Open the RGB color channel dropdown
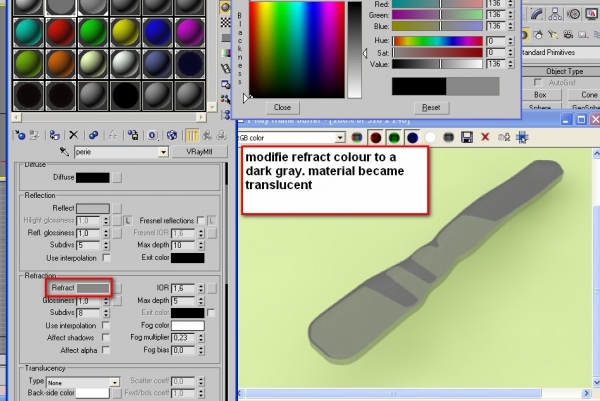This screenshot has width=600, height=401. [340, 137]
